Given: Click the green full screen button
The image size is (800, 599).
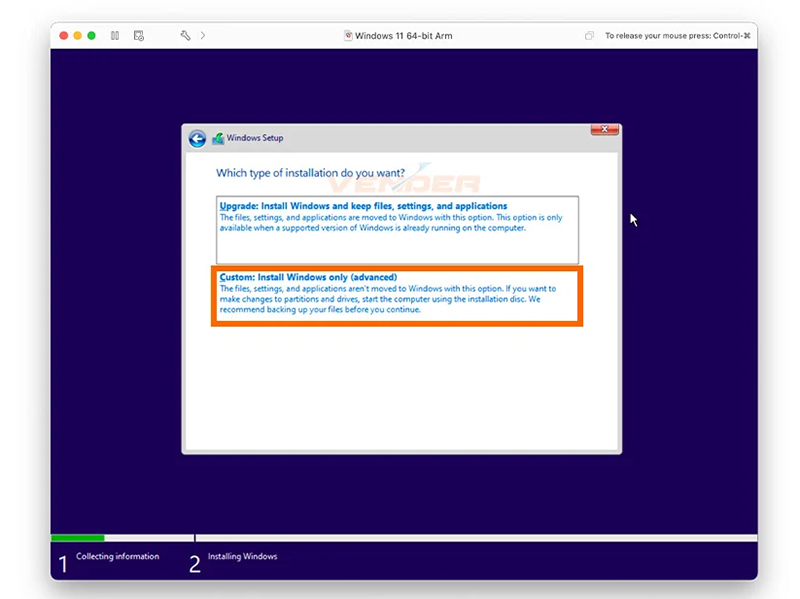Looking at the screenshot, I should click(91, 36).
